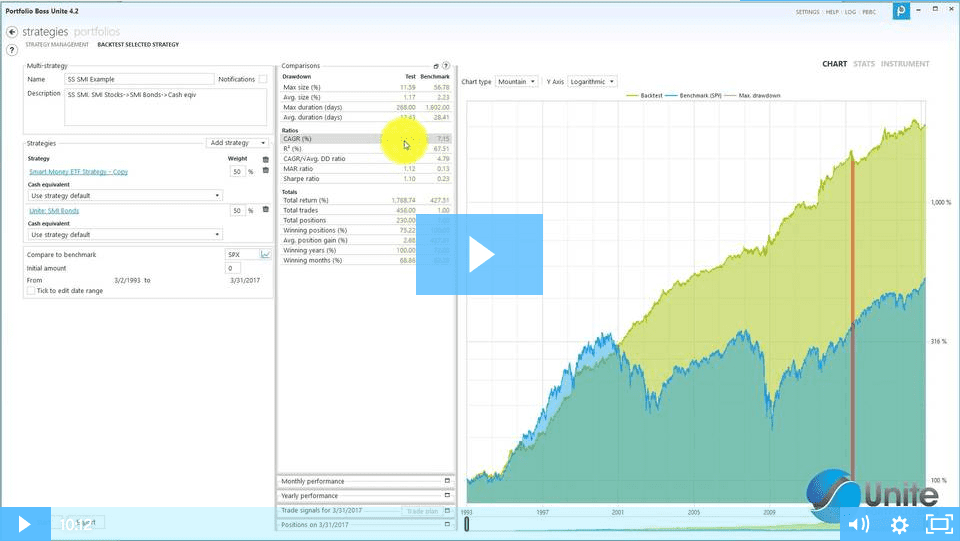Expand the Monthly performance panel
The image size is (960, 541).
coord(447,481)
